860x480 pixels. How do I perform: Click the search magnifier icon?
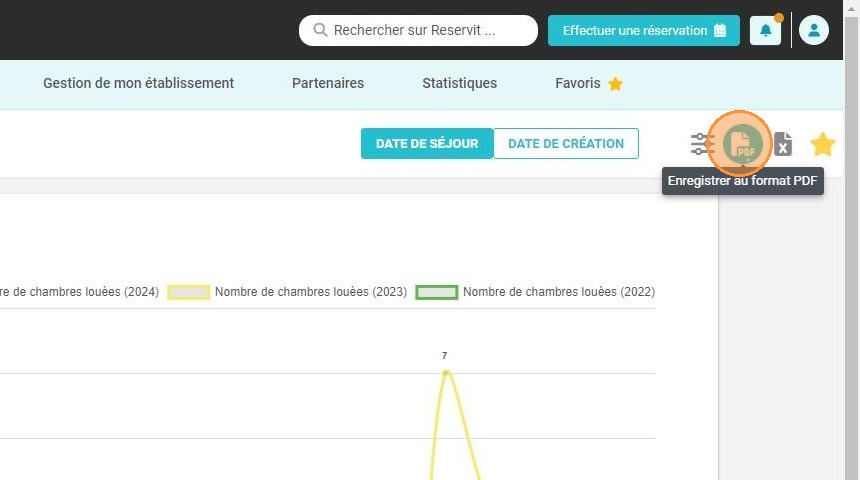[x=320, y=30]
